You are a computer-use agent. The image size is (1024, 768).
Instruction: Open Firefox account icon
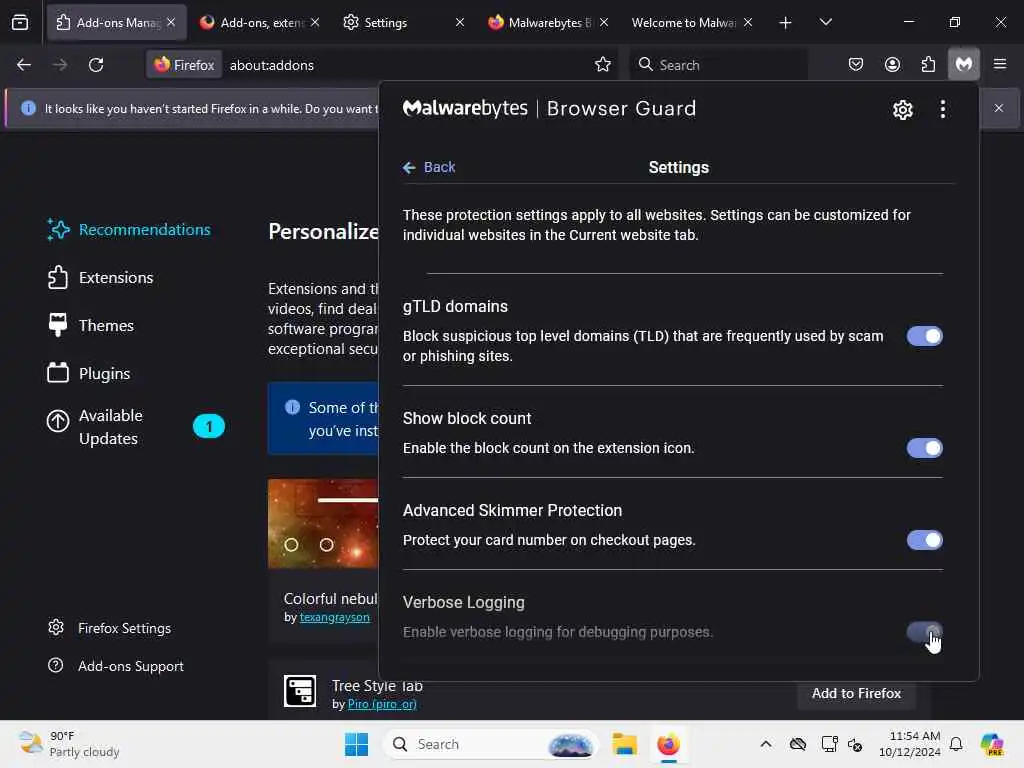pyautogui.click(x=892, y=64)
